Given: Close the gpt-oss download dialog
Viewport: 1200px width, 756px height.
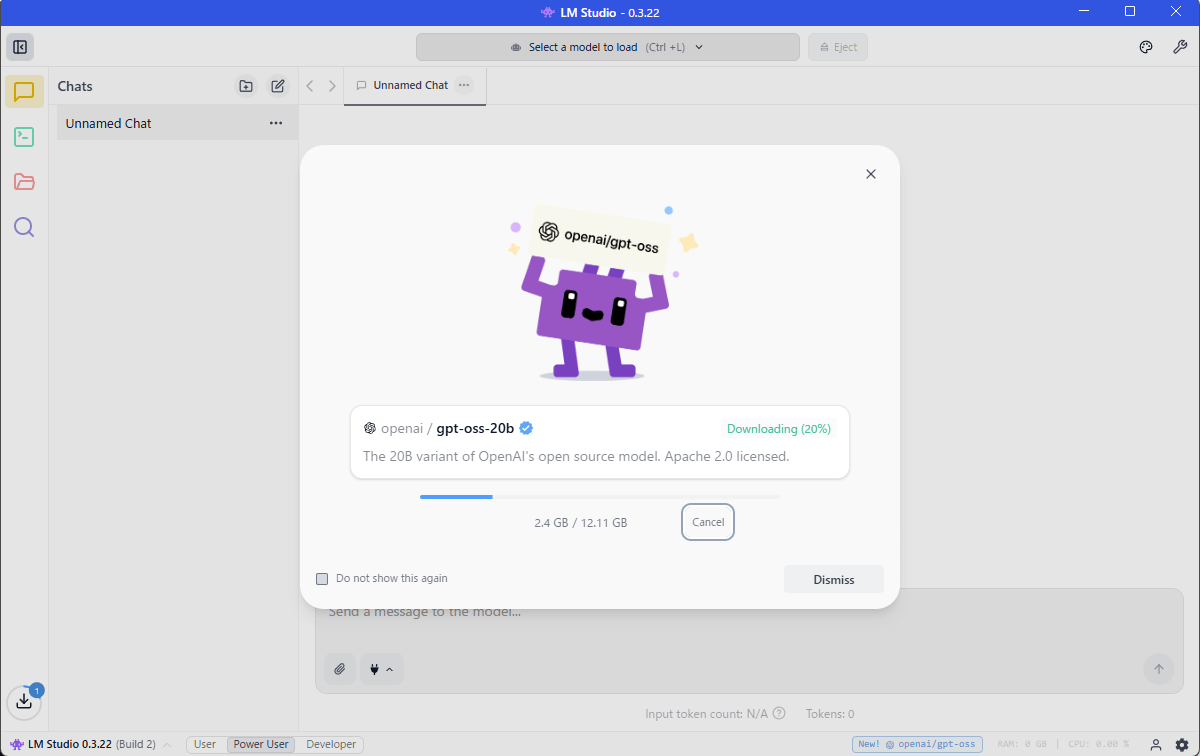Looking at the screenshot, I should (870, 174).
